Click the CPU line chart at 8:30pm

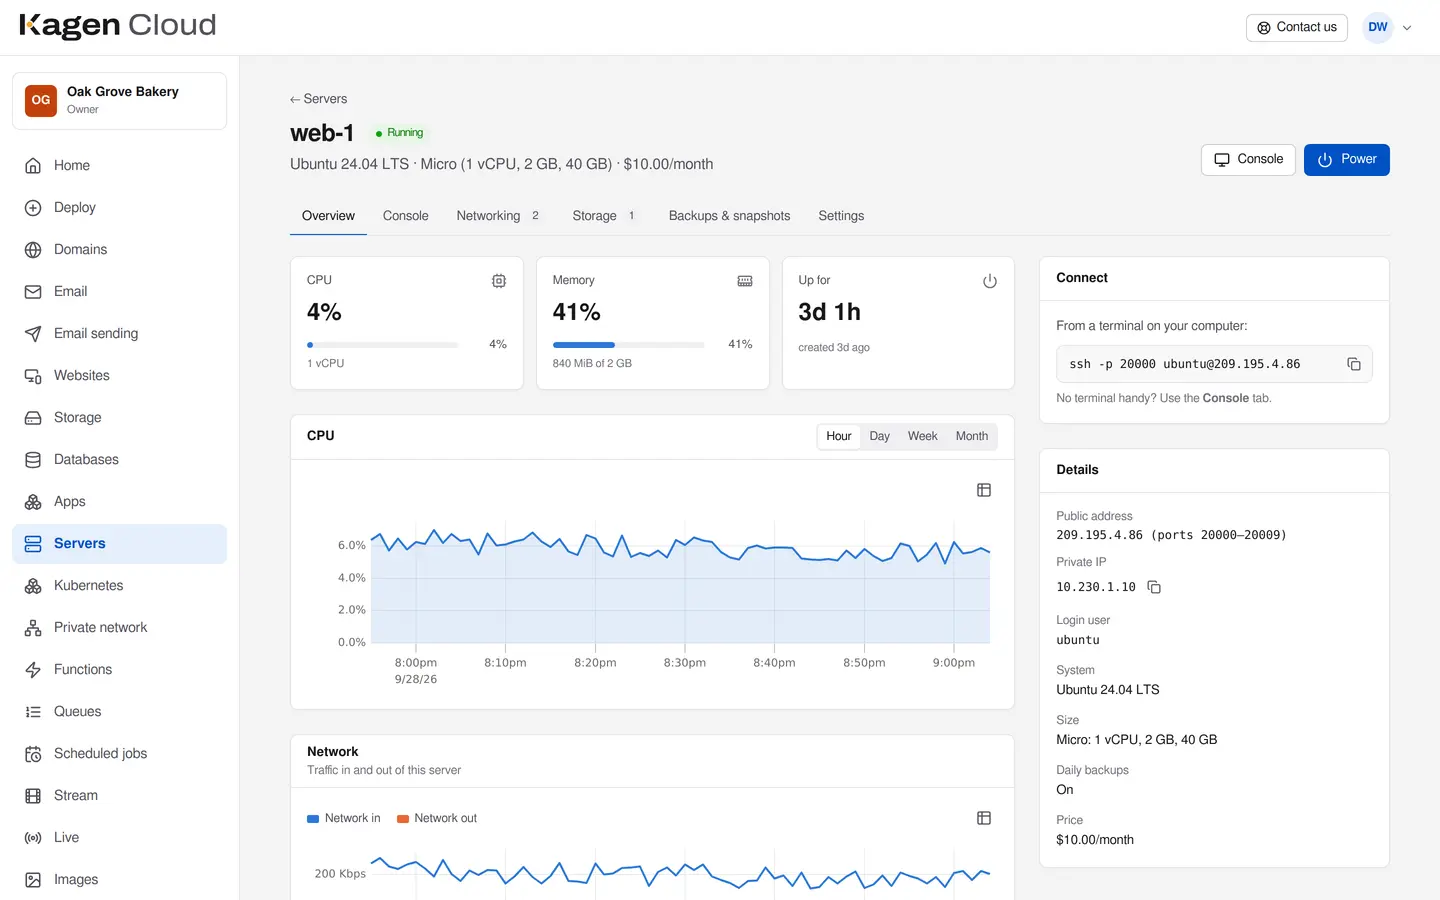685,539
